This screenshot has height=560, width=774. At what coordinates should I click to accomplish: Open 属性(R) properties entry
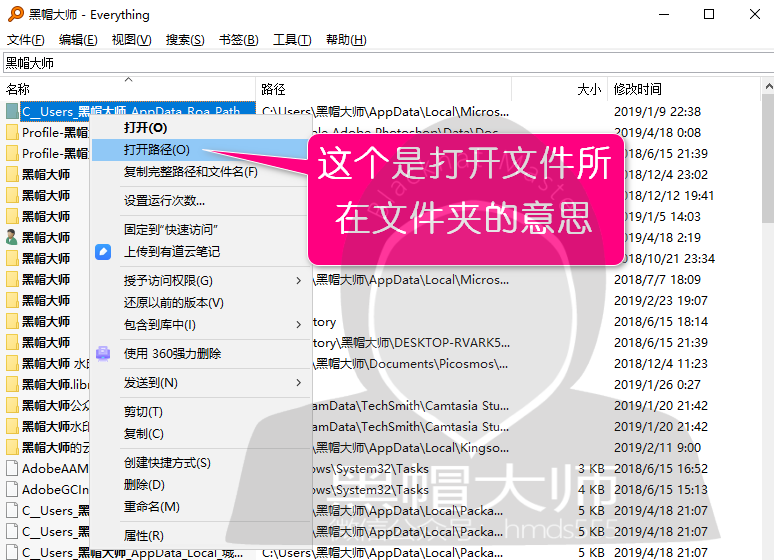tap(199, 536)
